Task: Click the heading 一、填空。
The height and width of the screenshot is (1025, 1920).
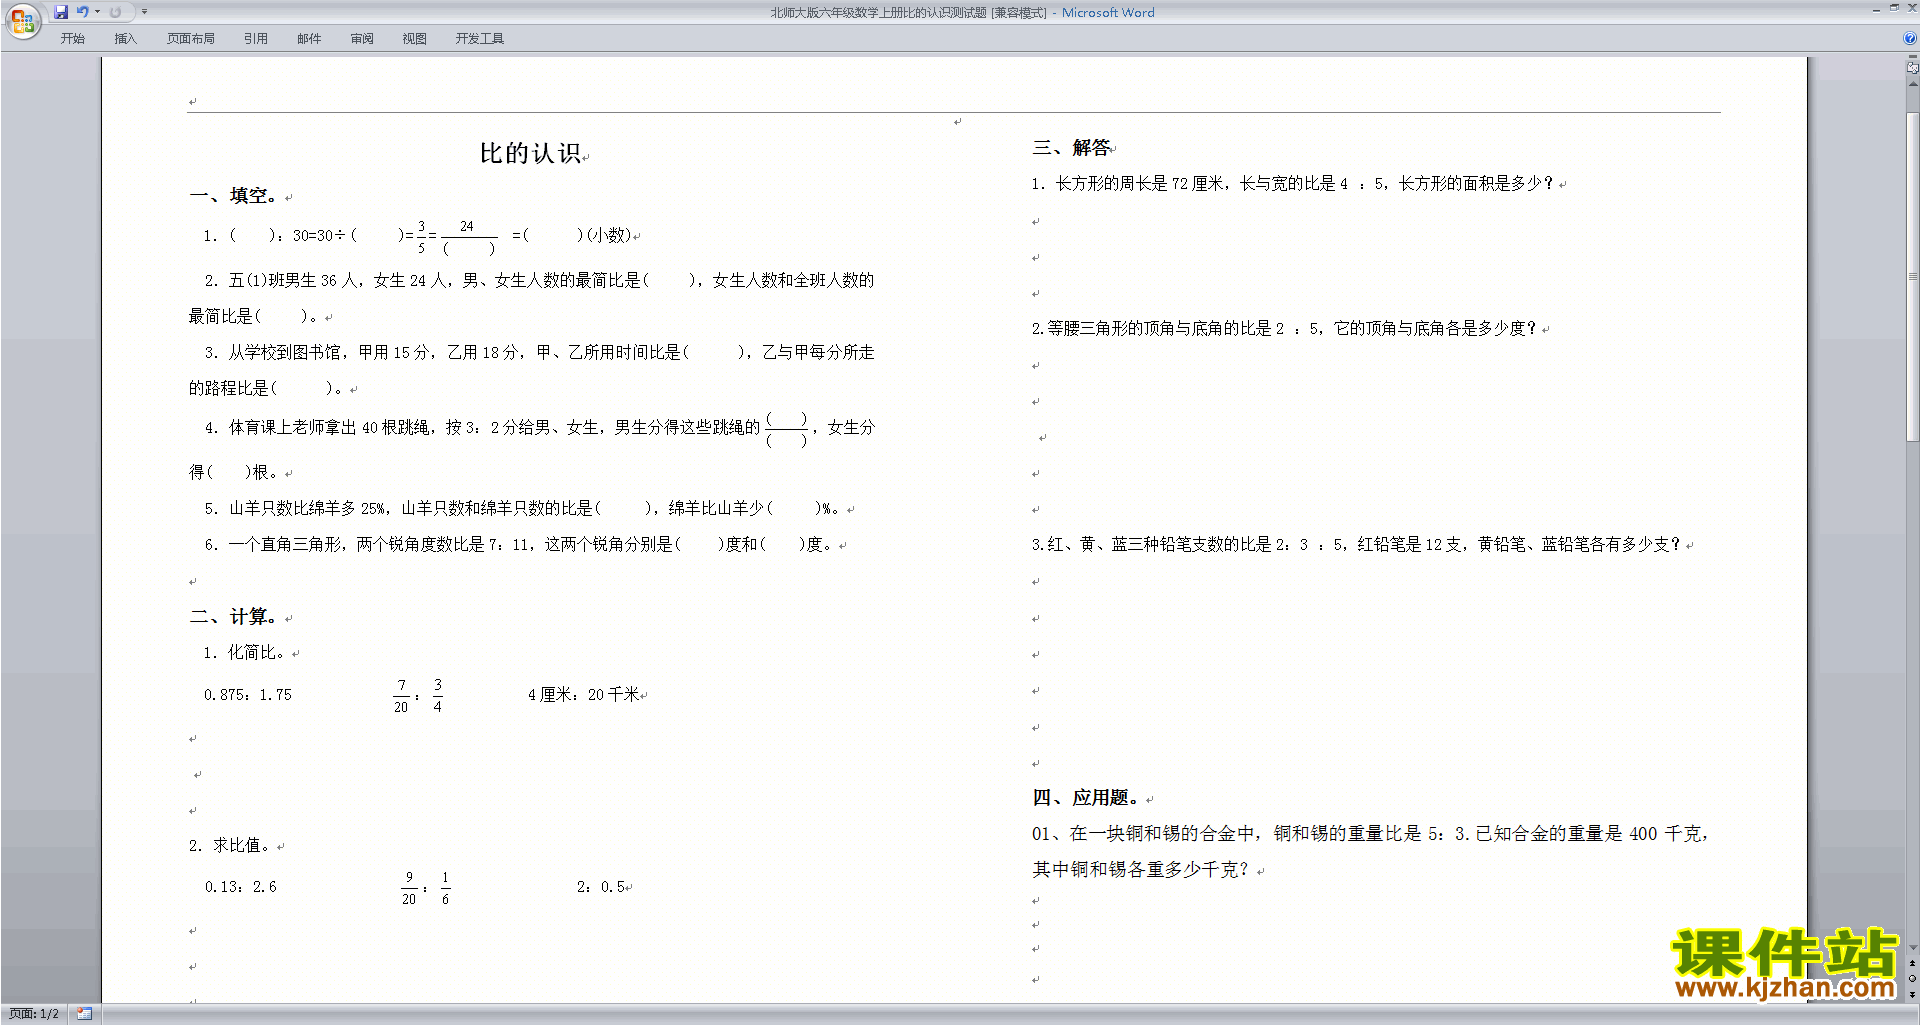Action: point(234,196)
